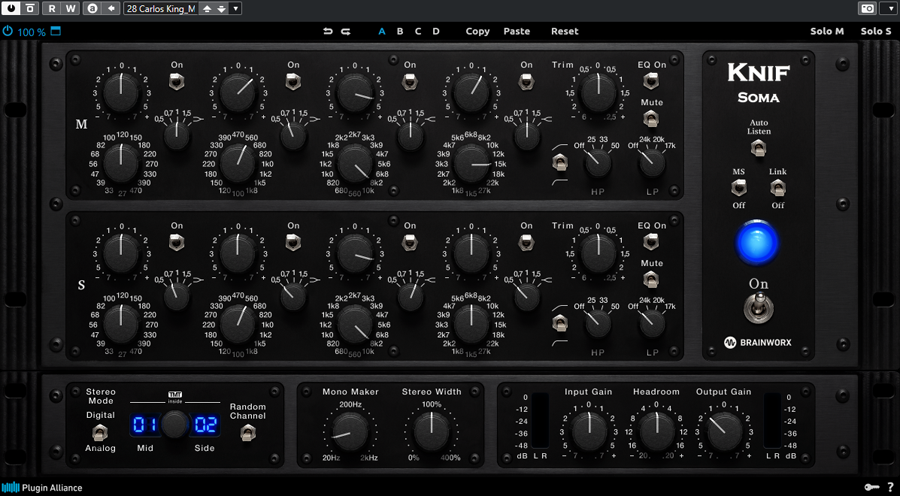The image size is (900, 496).
Task: Toggle the M channel EQ On switch
Action: [x=651, y=81]
